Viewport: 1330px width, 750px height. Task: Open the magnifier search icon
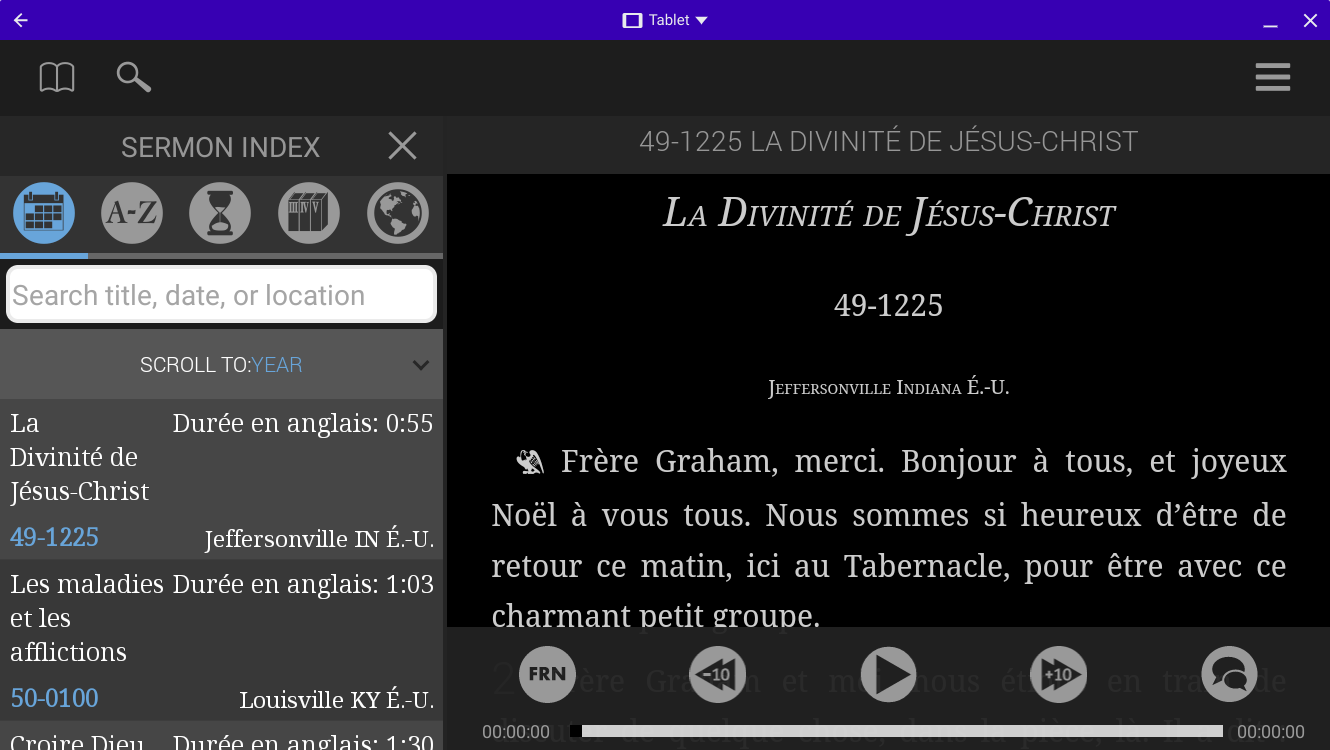tap(134, 77)
